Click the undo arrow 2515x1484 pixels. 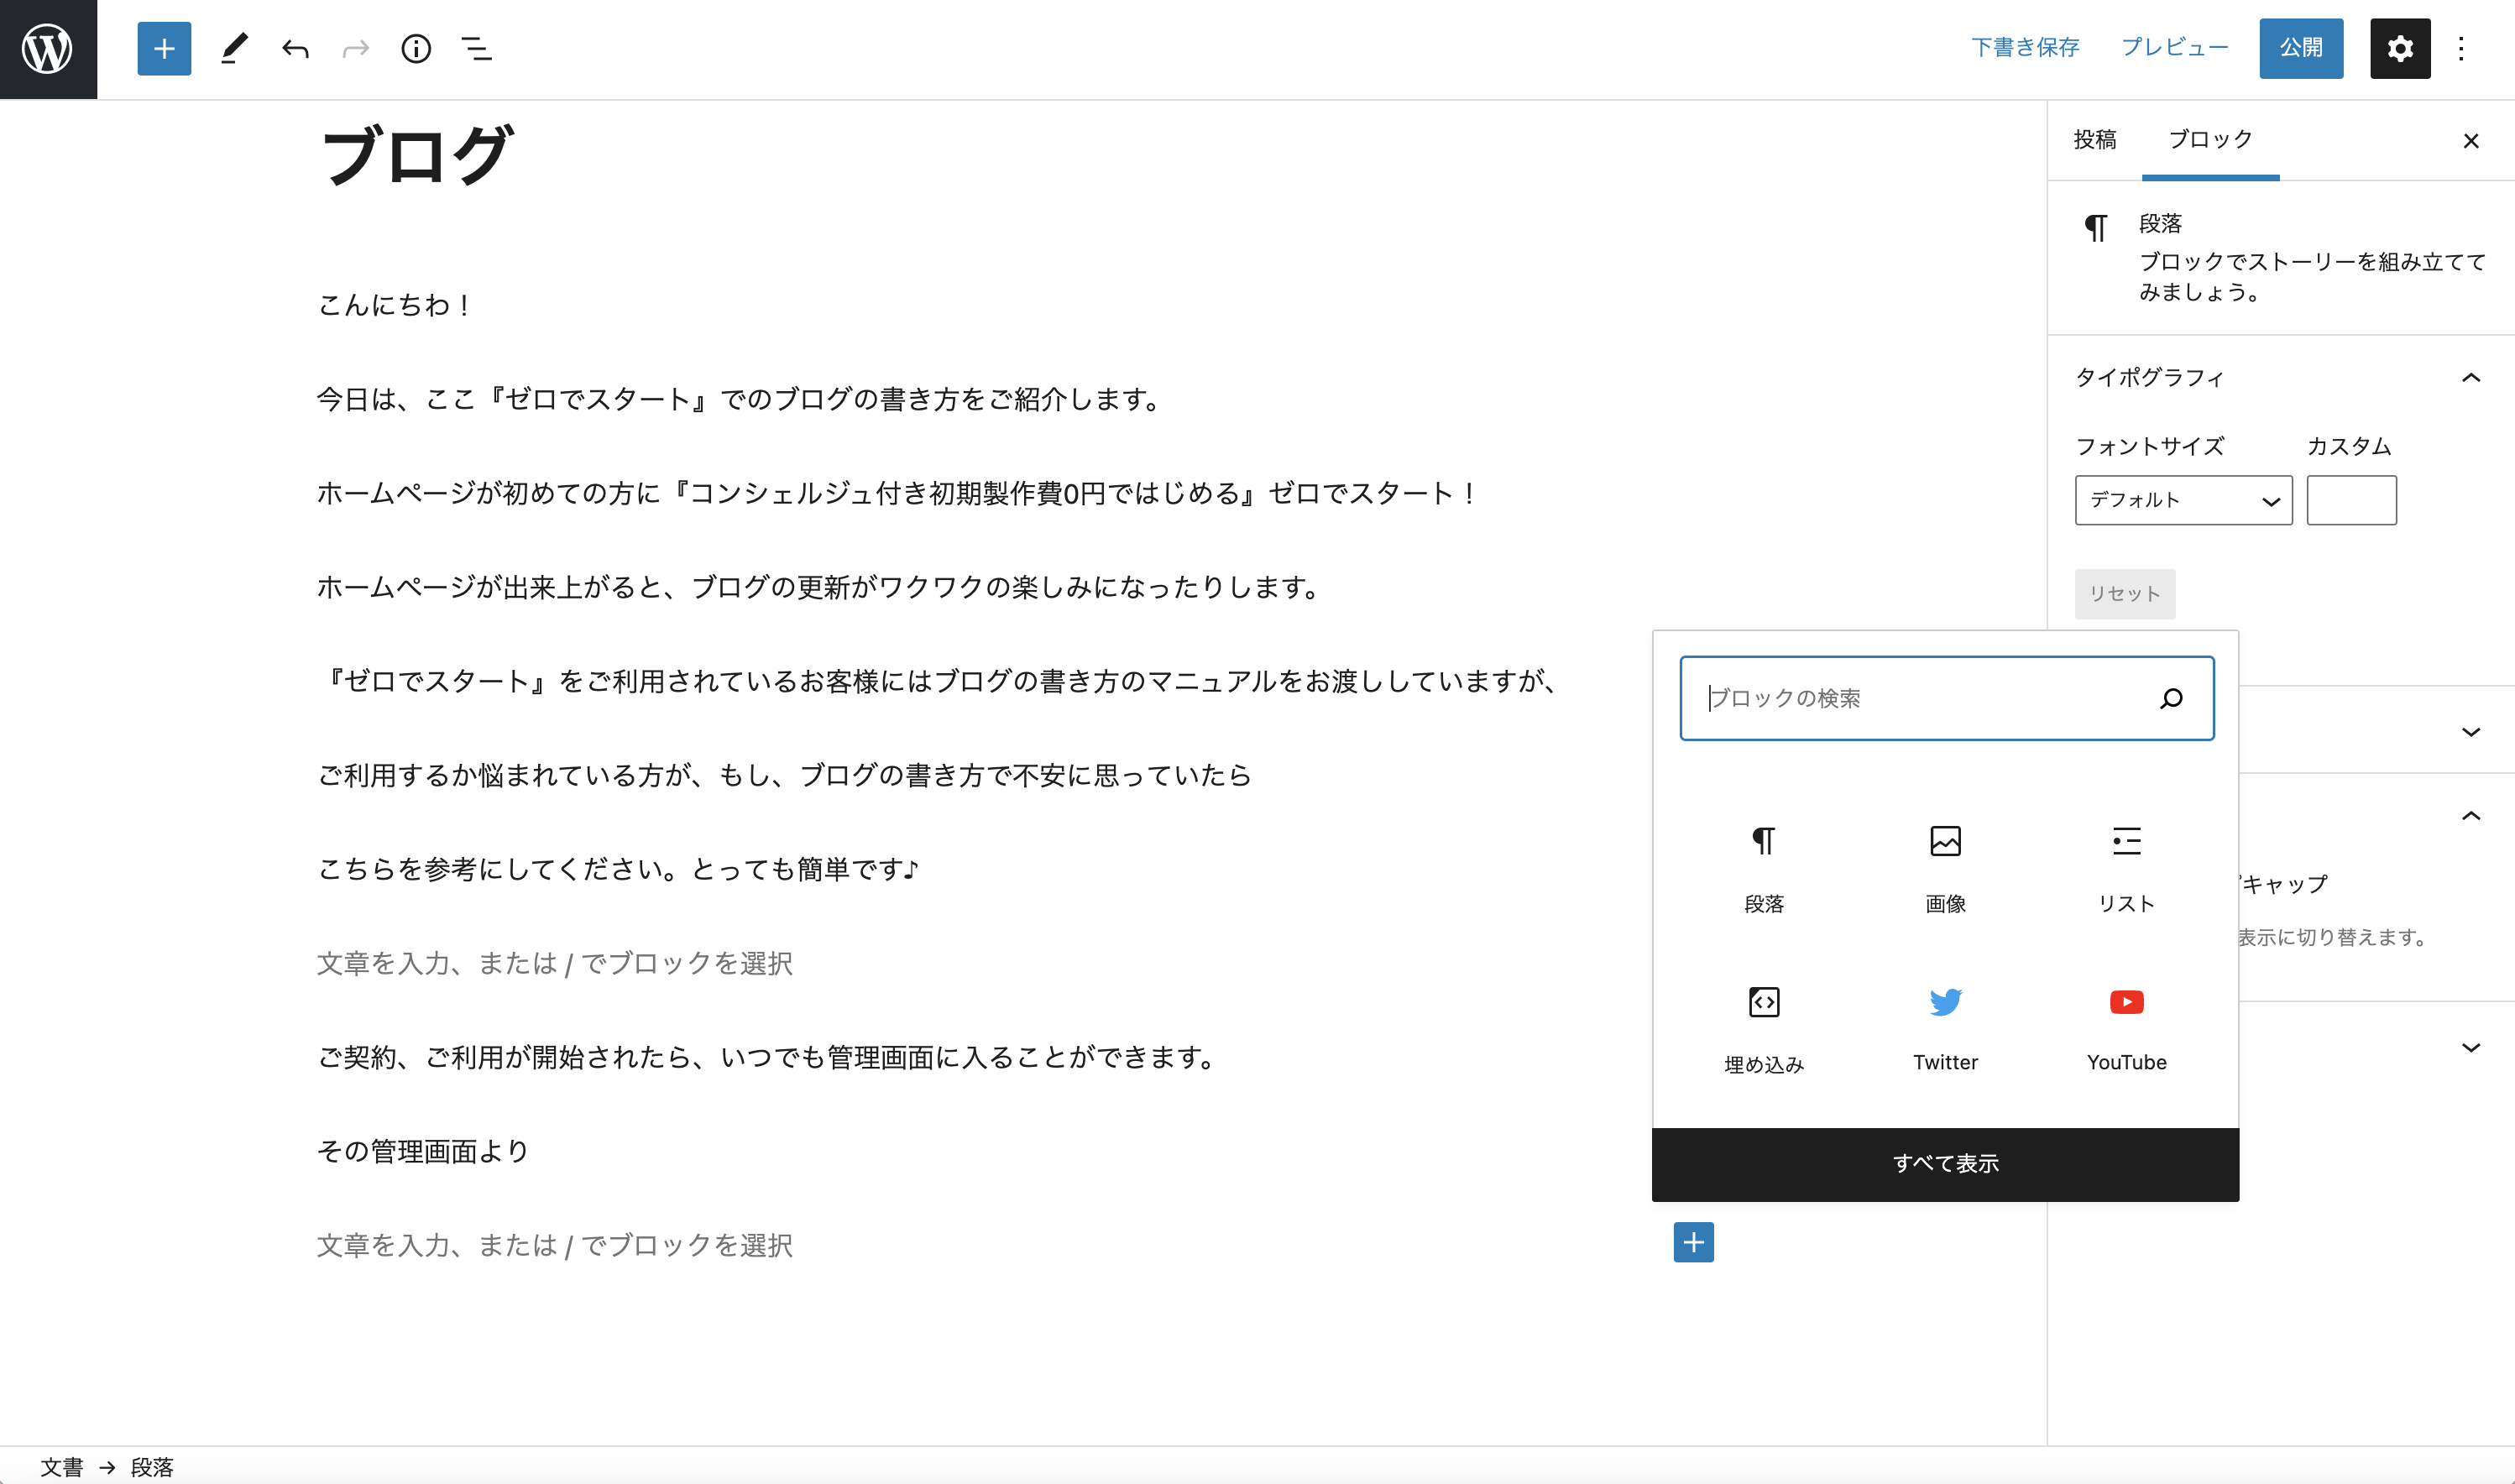click(x=295, y=48)
